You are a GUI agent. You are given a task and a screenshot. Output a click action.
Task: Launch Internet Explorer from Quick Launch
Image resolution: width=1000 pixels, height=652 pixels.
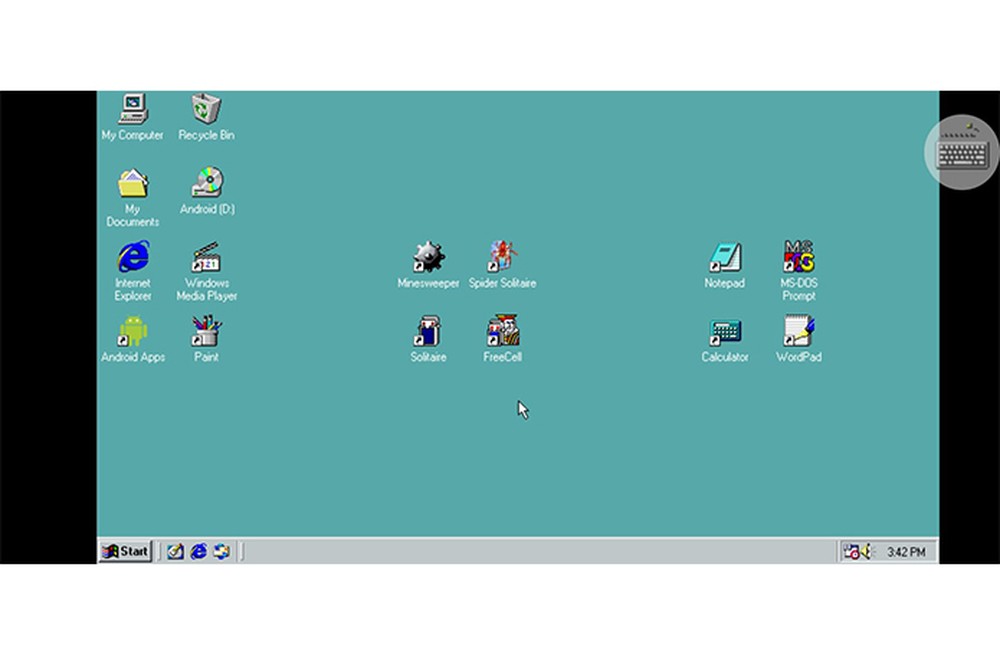click(x=198, y=551)
